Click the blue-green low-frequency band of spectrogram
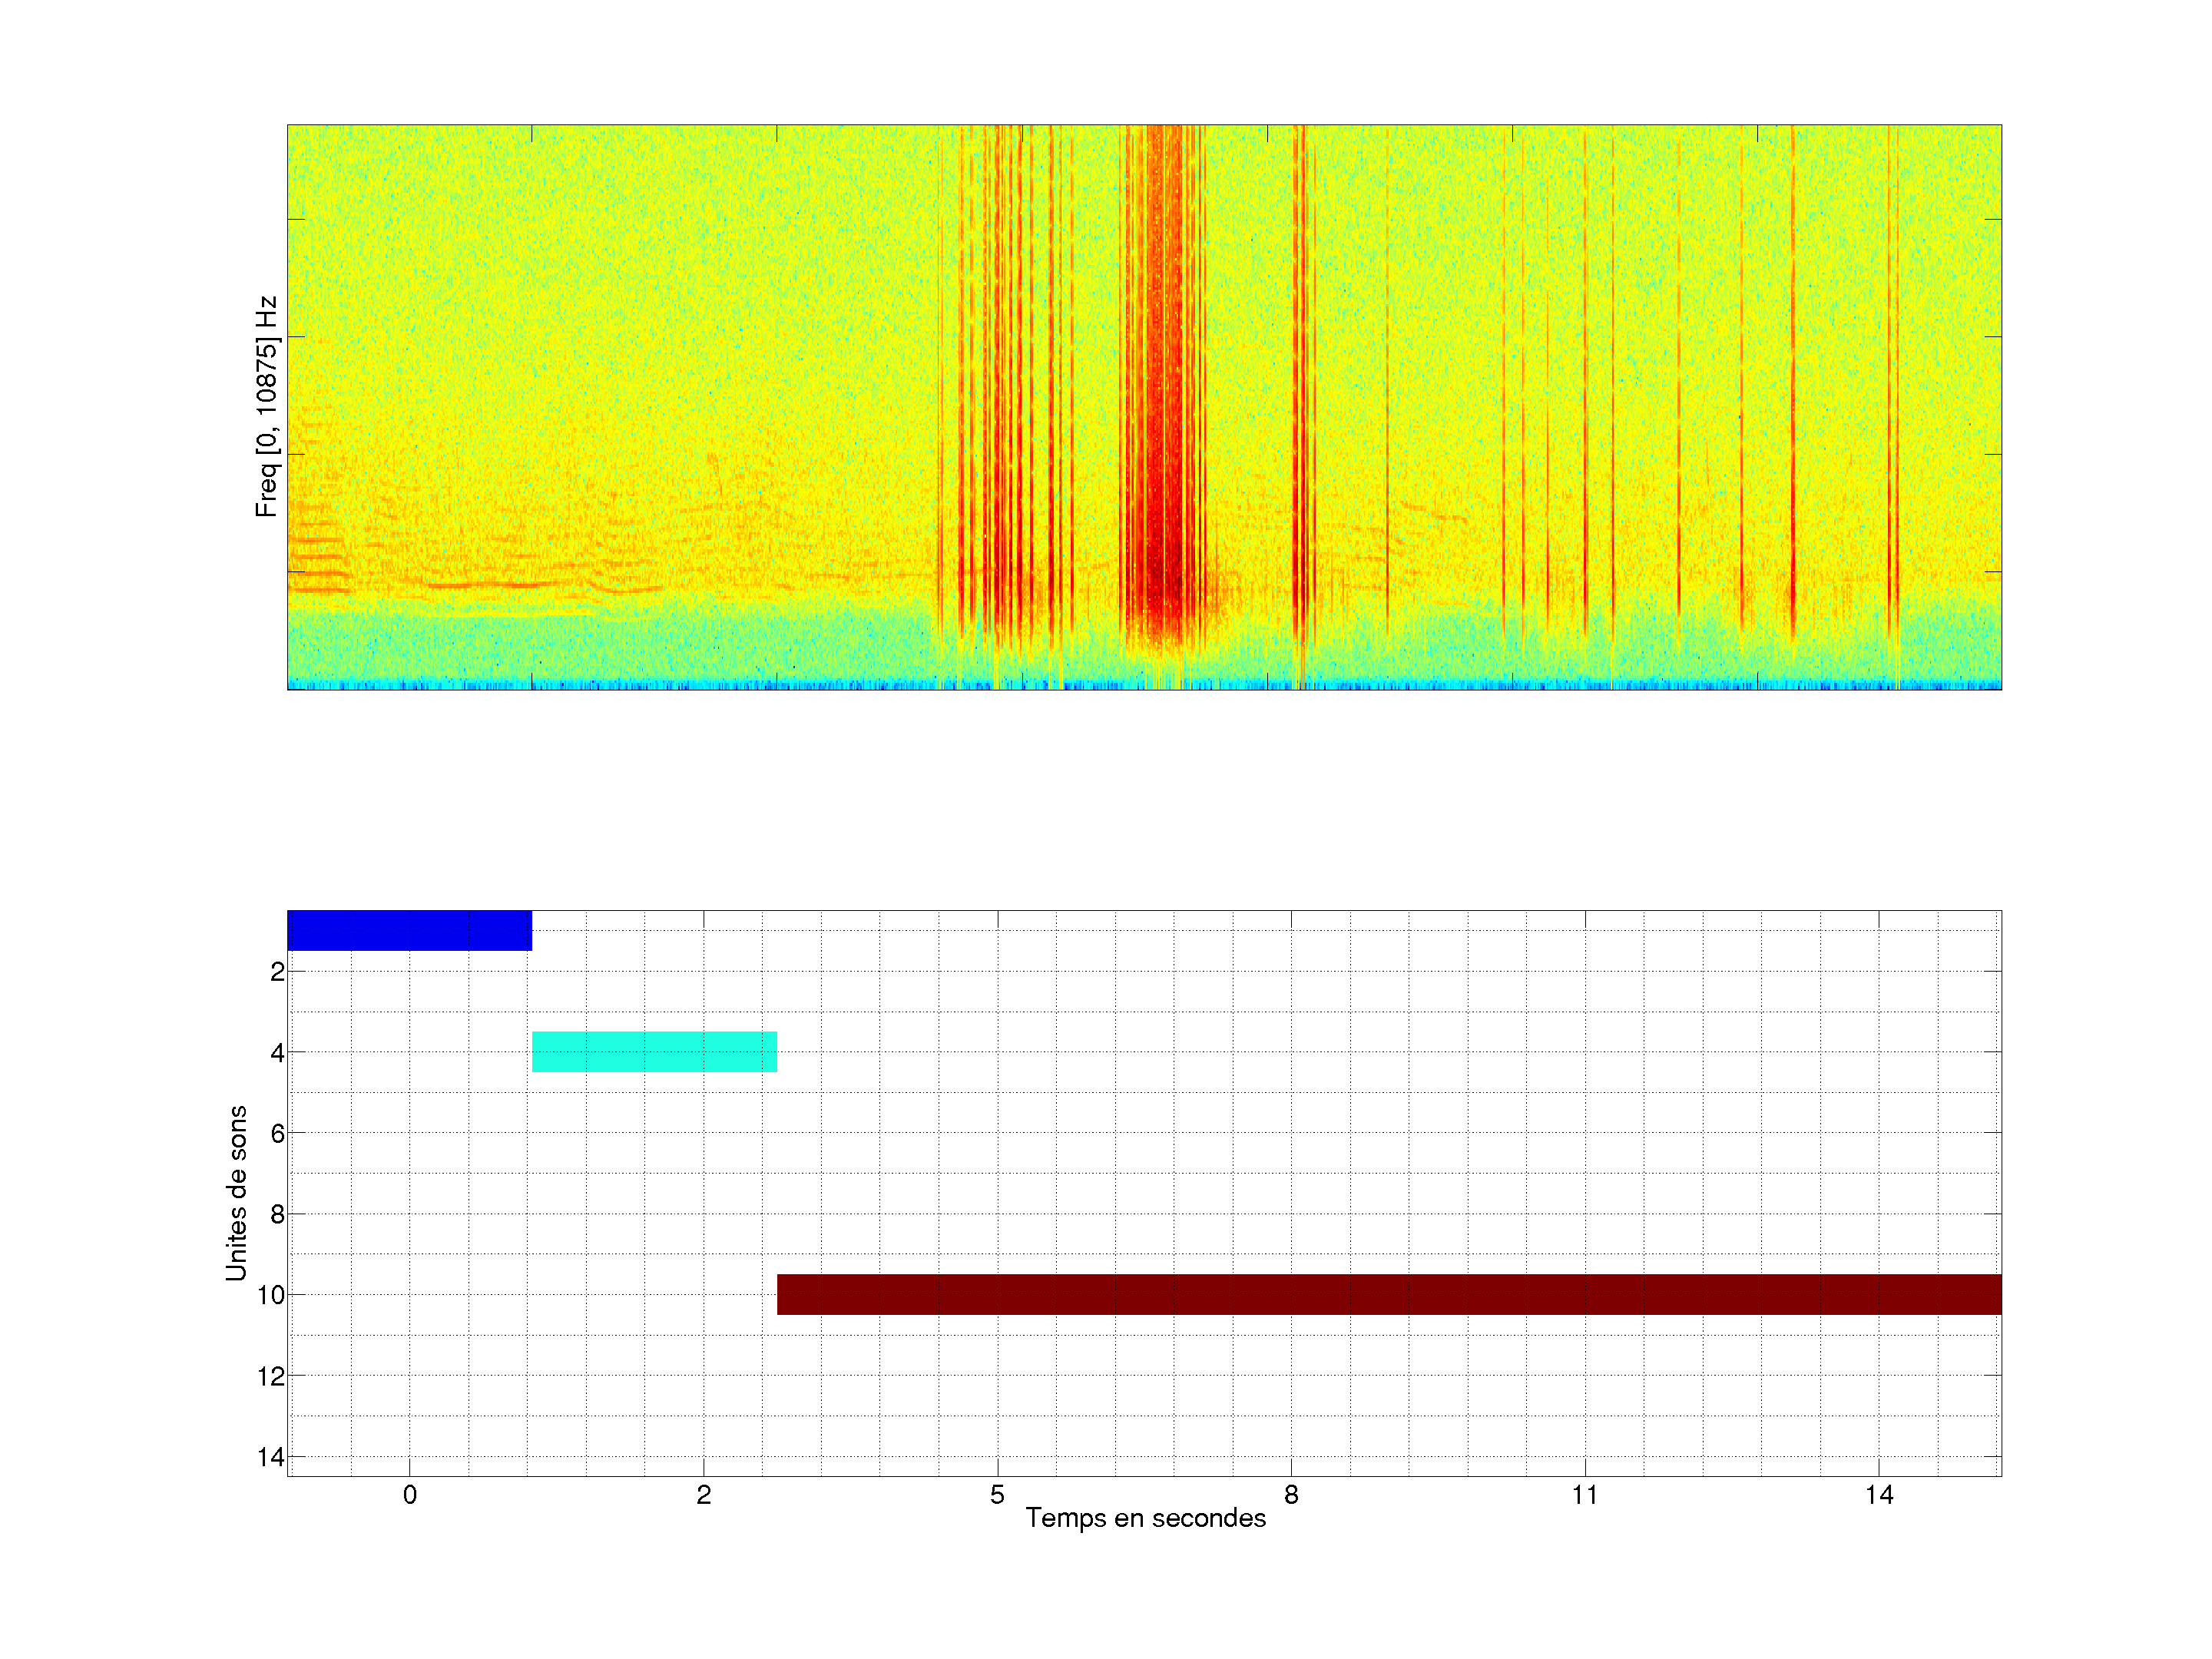This screenshot has height=1659, width=2212. click(600, 650)
